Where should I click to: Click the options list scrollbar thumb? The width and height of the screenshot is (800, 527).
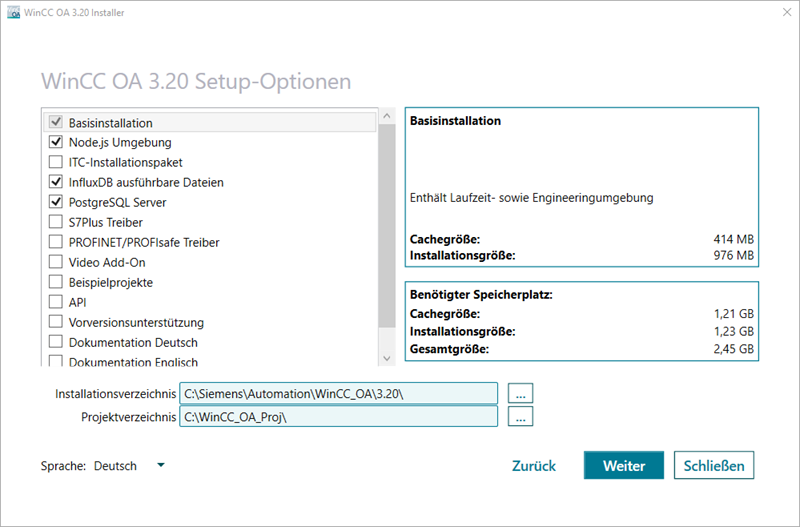[387, 225]
